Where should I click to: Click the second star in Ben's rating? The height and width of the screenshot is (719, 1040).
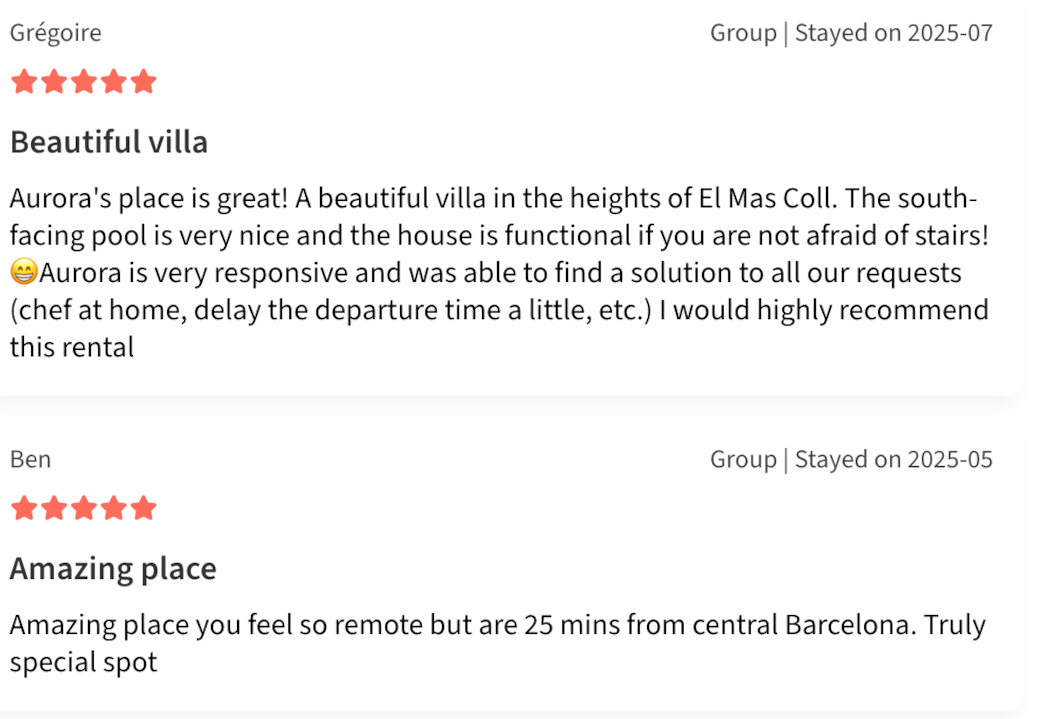54,509
